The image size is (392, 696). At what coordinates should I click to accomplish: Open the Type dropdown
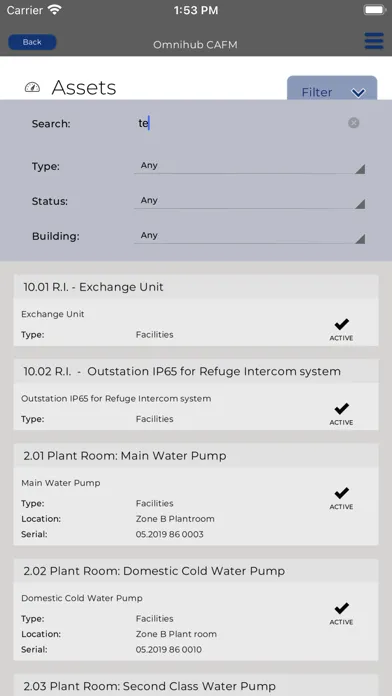249,166
